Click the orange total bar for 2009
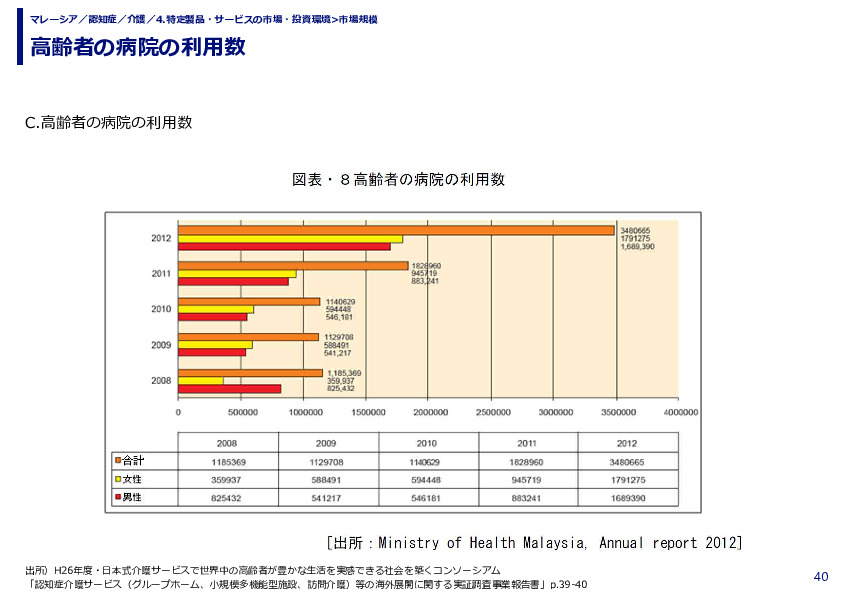The image size is (842, 595). [249, 337]
